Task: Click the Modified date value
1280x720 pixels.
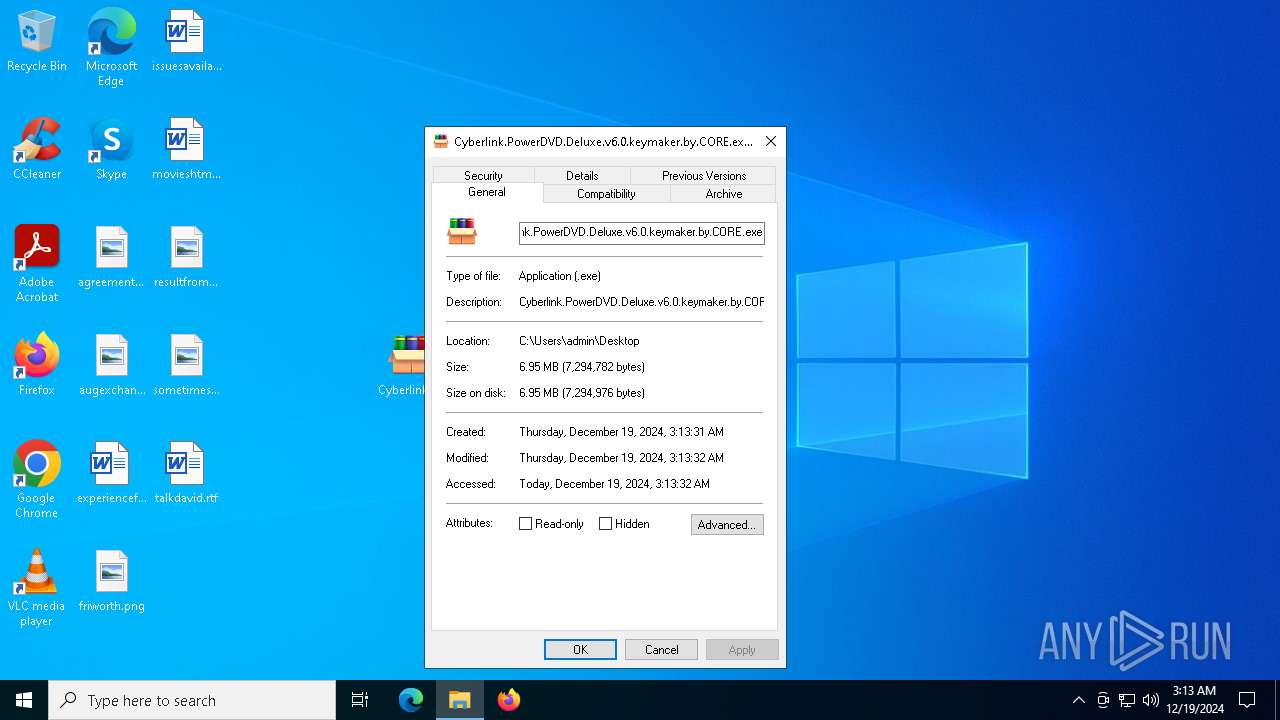Action: pyautogui.click(x=621, y=458)
